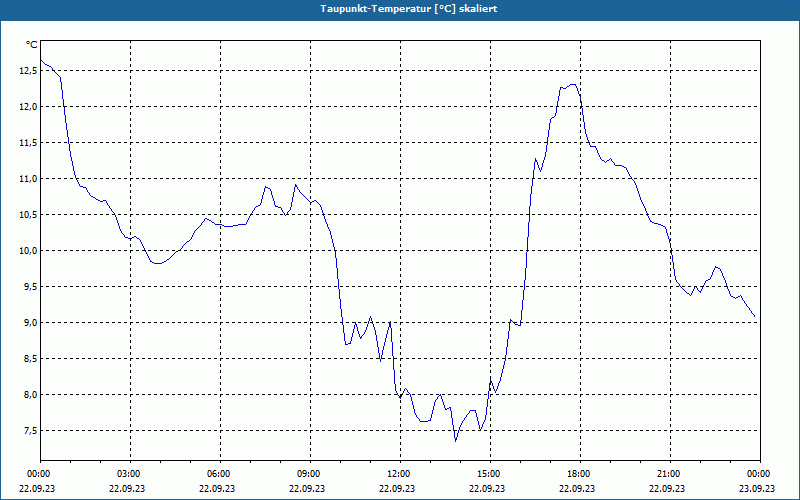Screen dimensions: 800x500
Task: Pick the '18:00' time axis label
Action: tap(580, 474)
